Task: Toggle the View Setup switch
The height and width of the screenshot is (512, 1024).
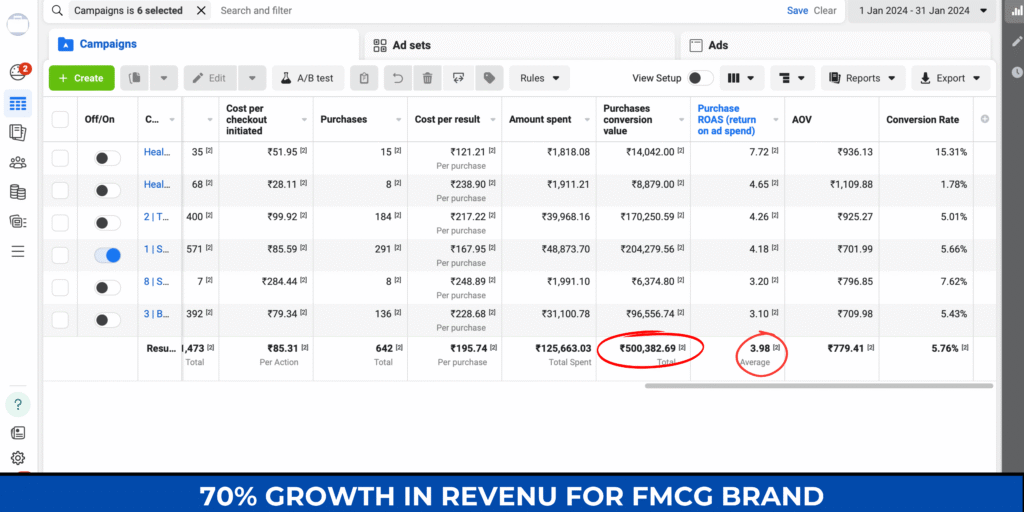Action: pos(700,78)
